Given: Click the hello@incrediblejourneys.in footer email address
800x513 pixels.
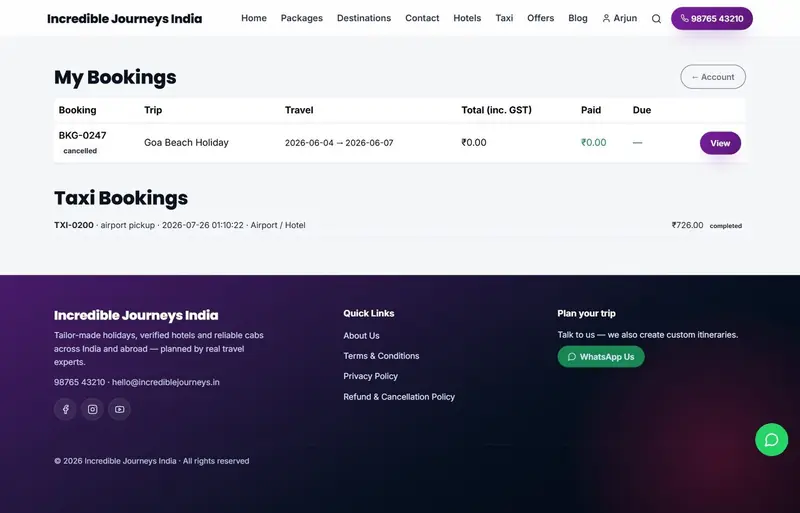Looking at the screenshot, I should (x=166, y=382).
